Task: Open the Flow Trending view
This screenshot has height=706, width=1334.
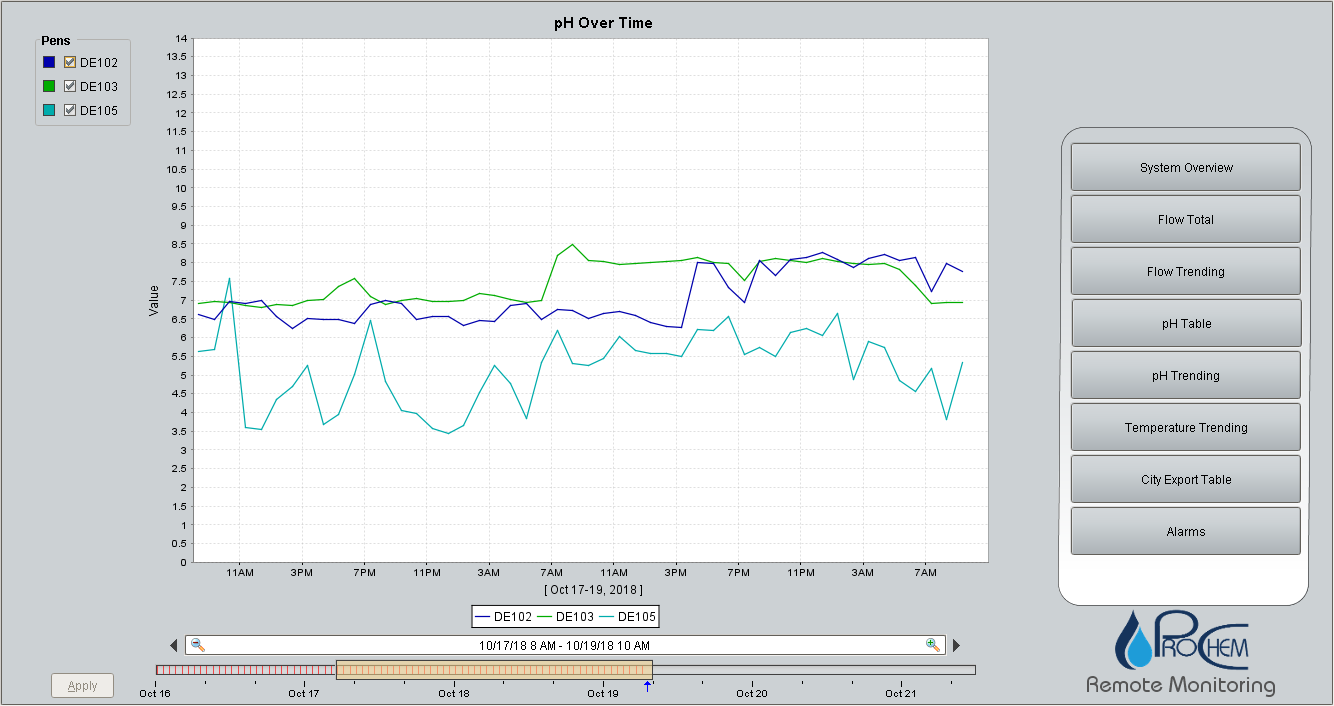Action: 1185,271
